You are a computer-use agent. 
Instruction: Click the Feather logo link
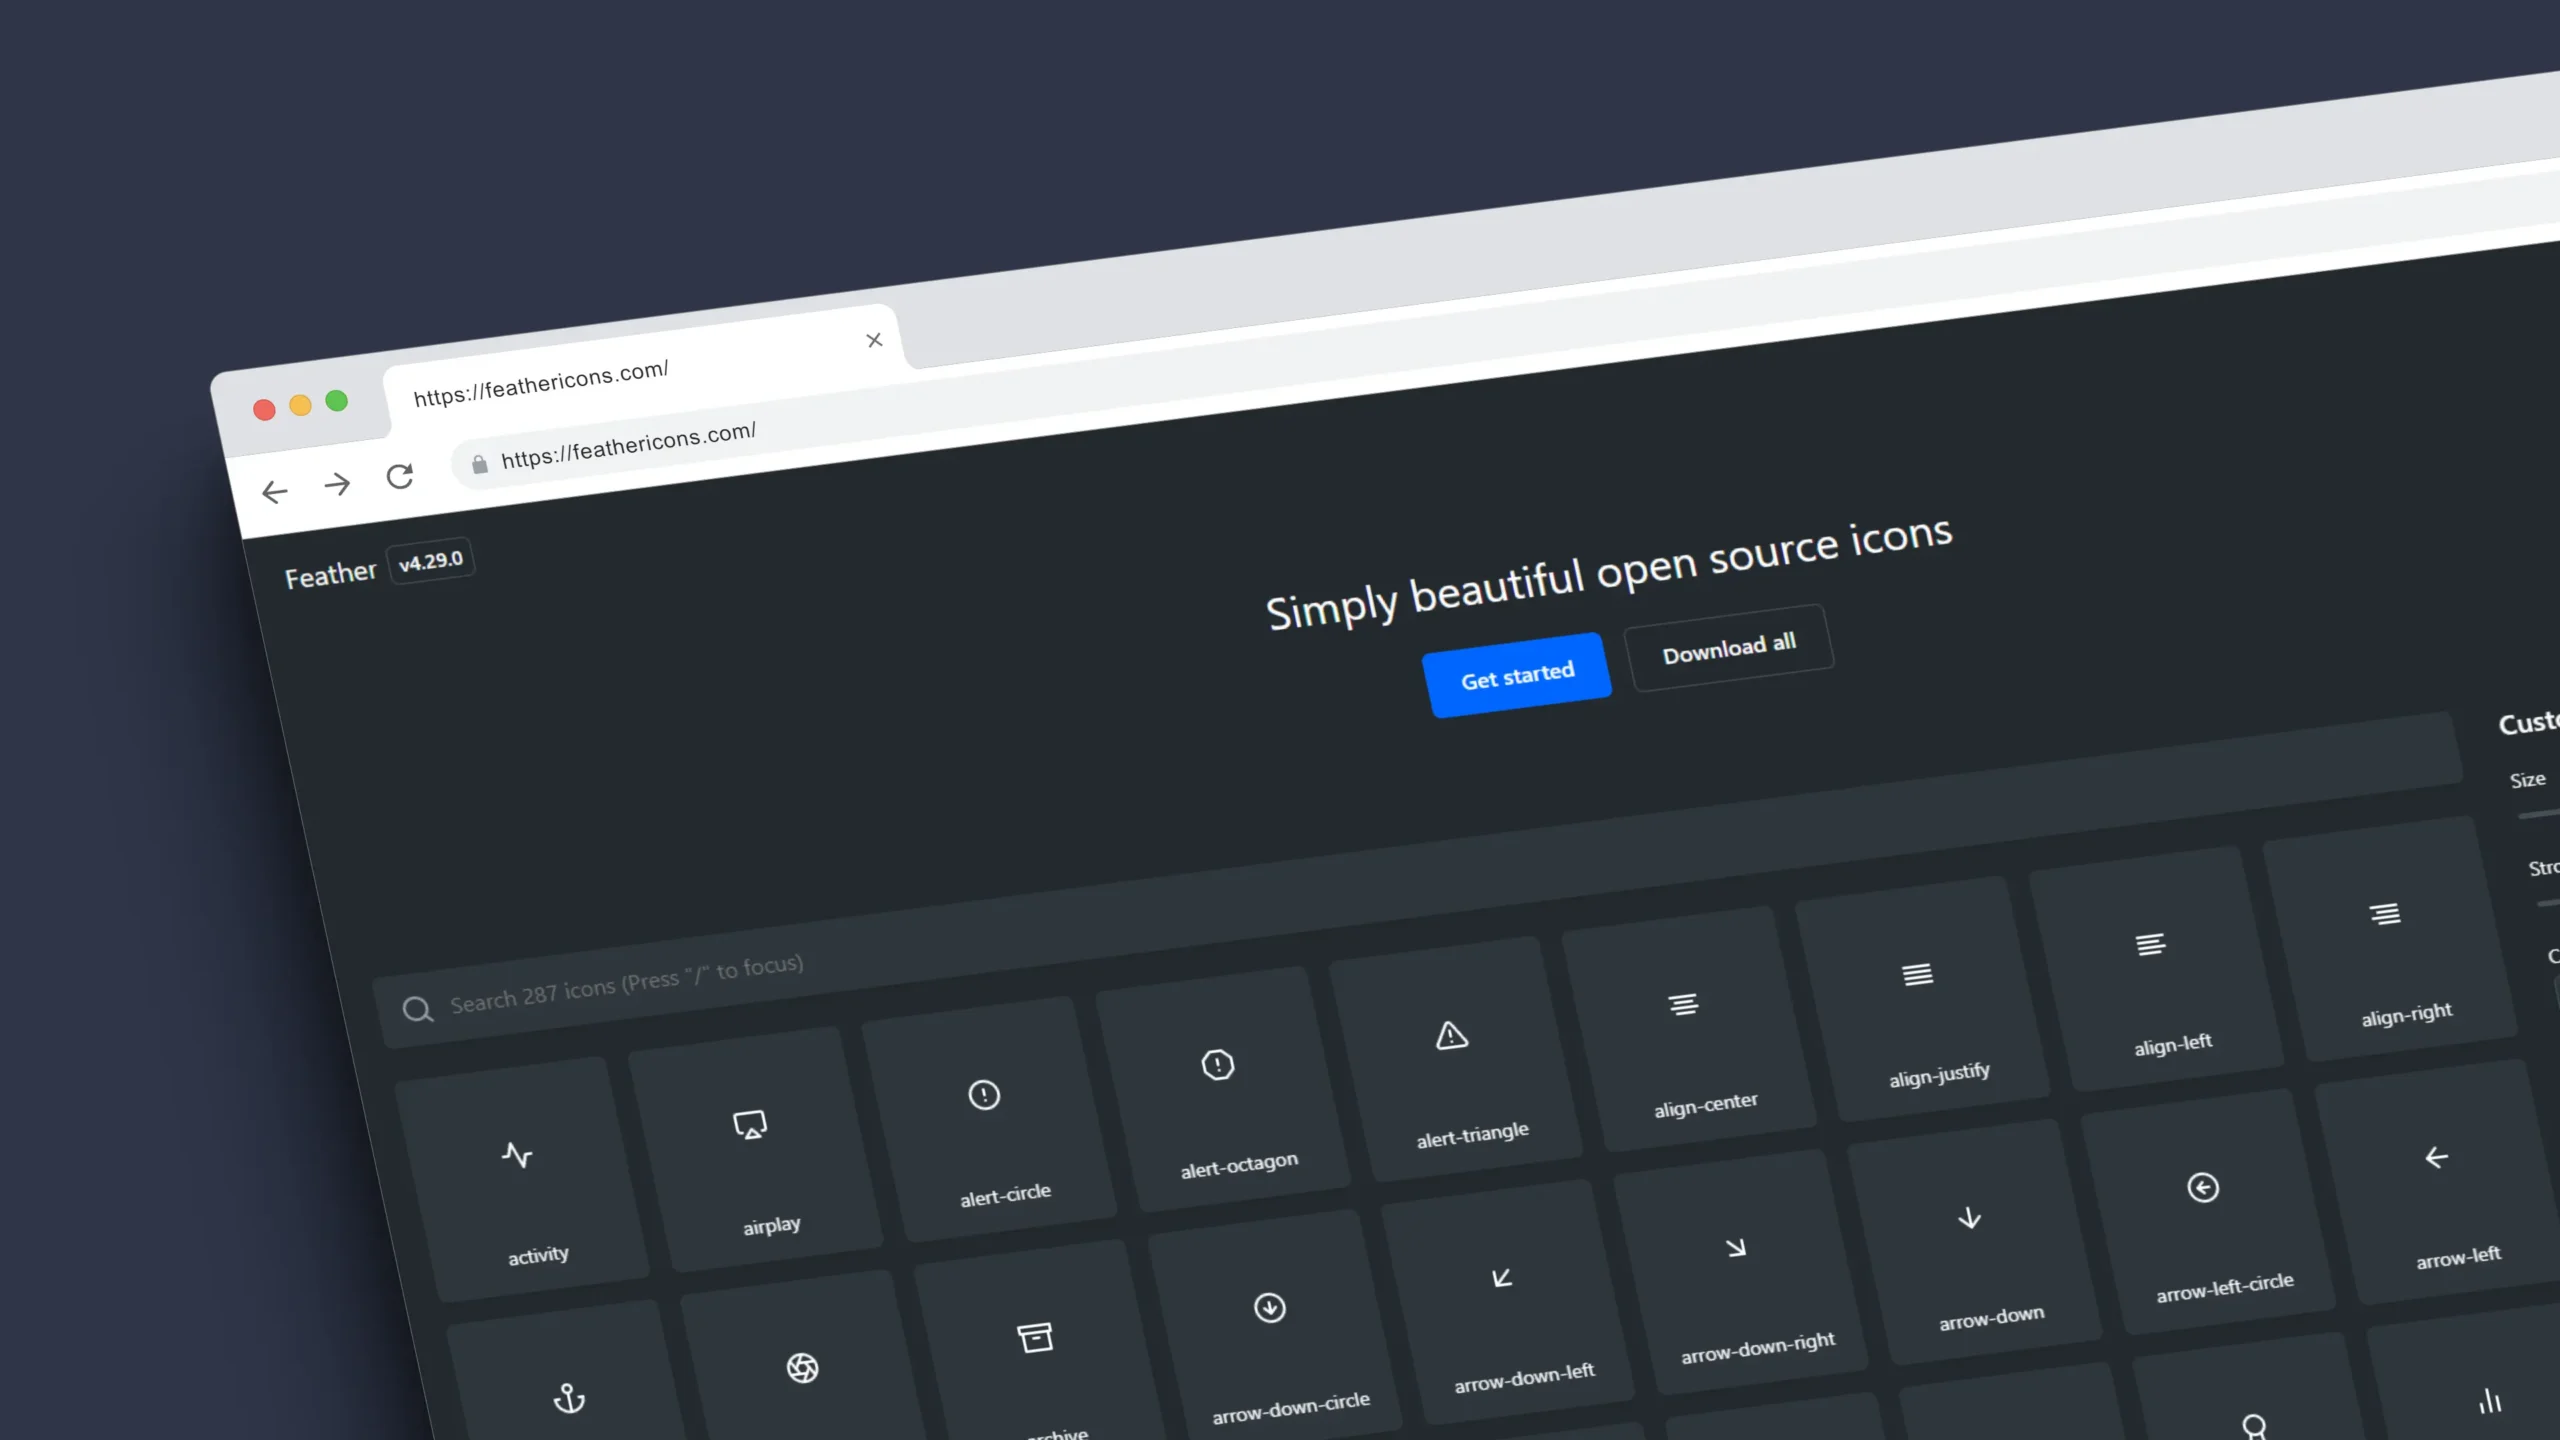(330, 575)
